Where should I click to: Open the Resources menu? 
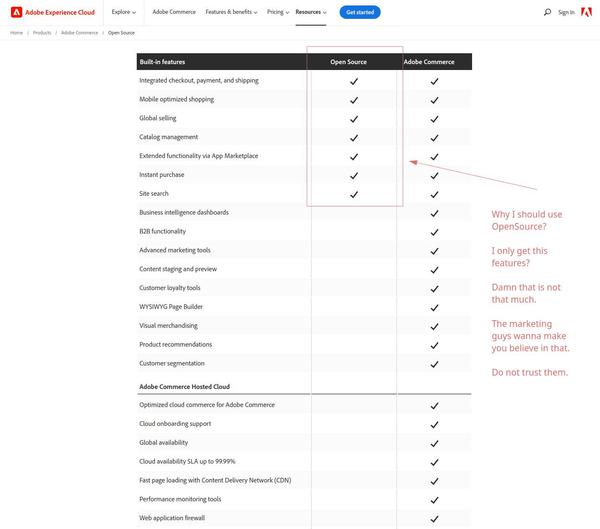(310, 12)
